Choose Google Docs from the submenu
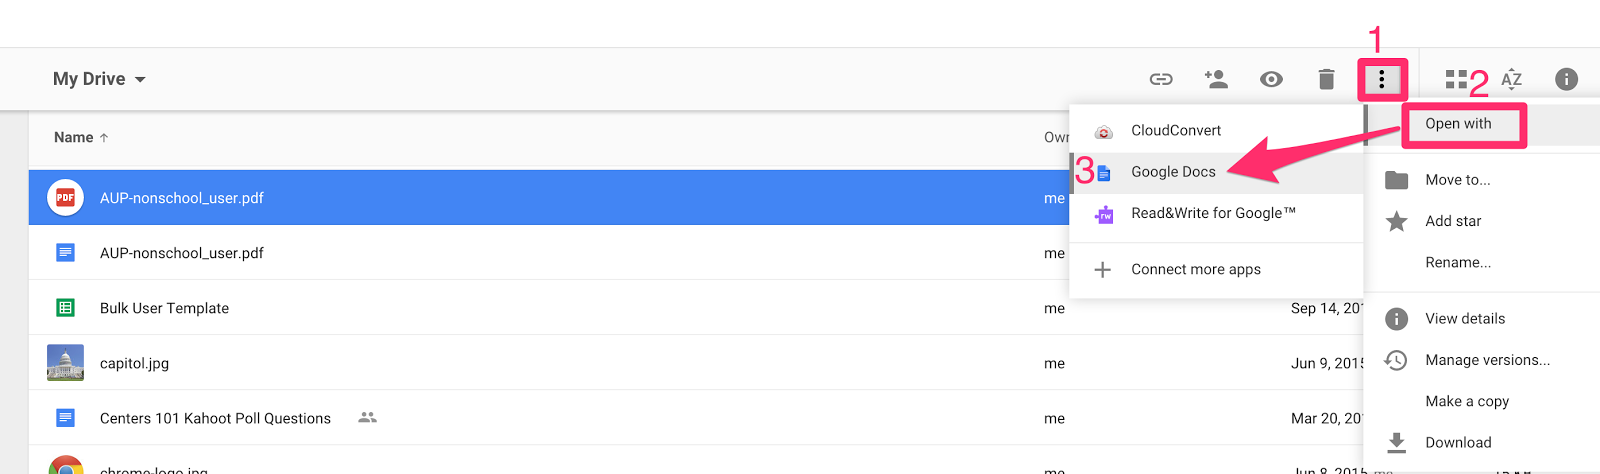1600x474 pixels. coord(1173,172)
